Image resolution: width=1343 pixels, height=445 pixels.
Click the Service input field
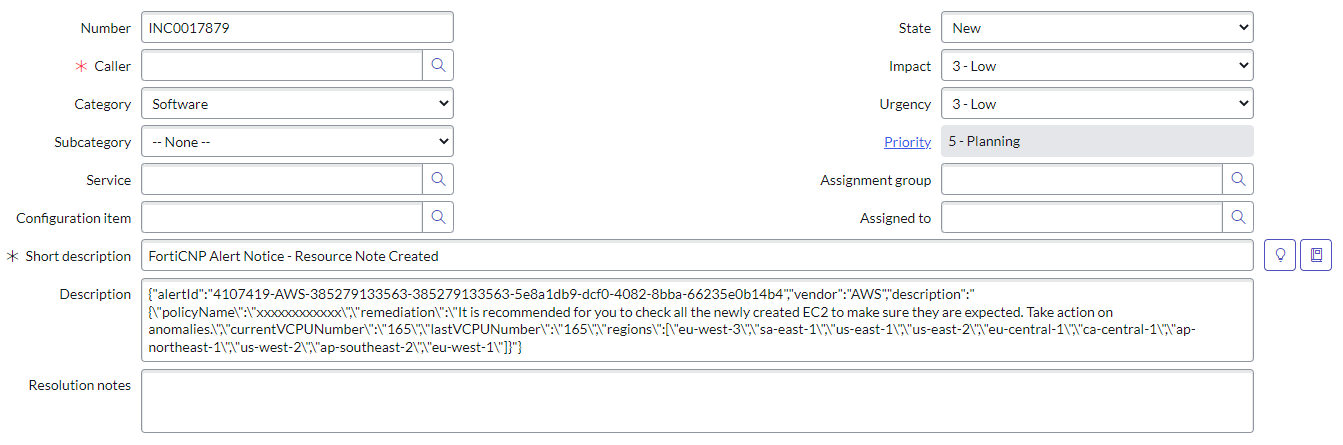281,180
